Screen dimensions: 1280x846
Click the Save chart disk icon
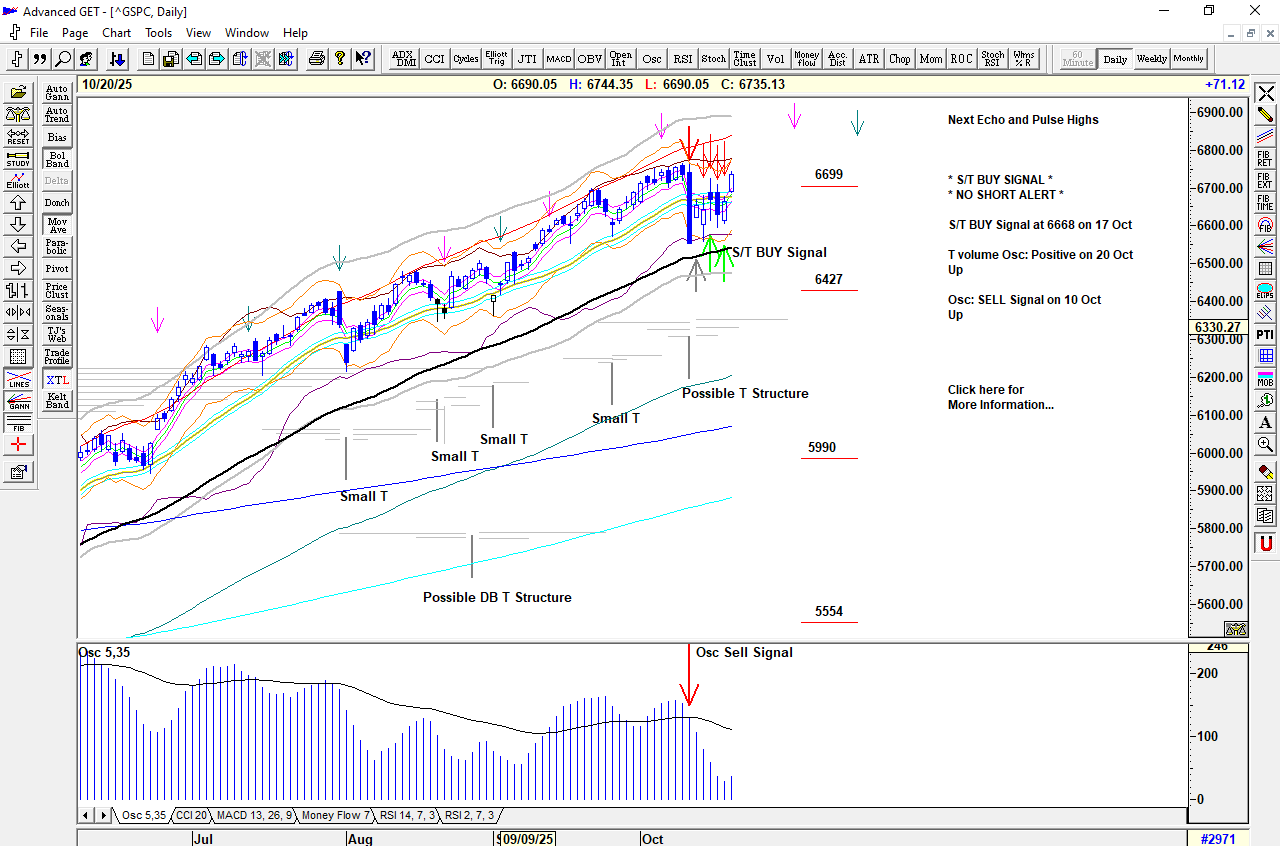click(x=171, y=59)
